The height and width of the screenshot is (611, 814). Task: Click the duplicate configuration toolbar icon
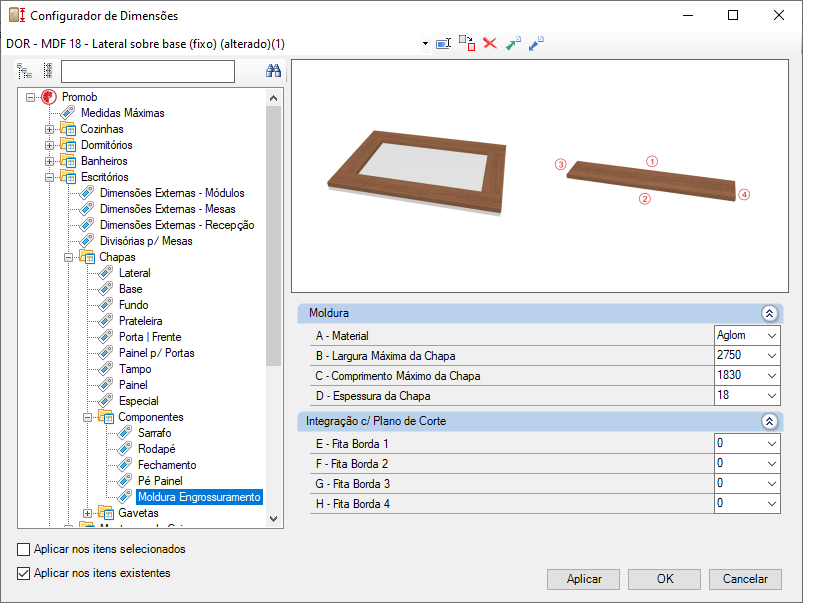467,43
